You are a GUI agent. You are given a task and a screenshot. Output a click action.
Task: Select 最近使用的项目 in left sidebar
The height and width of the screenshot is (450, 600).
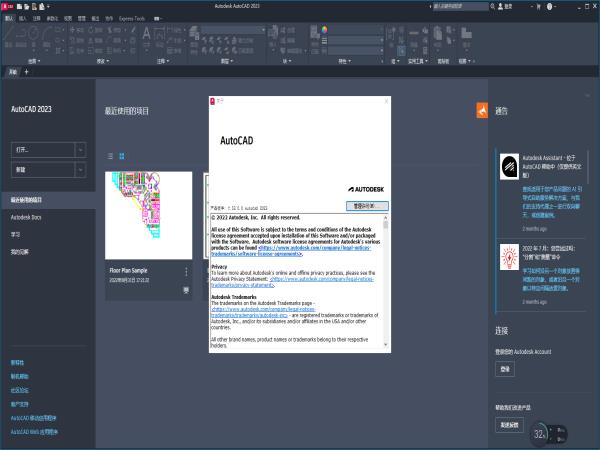tap(48, 200)
